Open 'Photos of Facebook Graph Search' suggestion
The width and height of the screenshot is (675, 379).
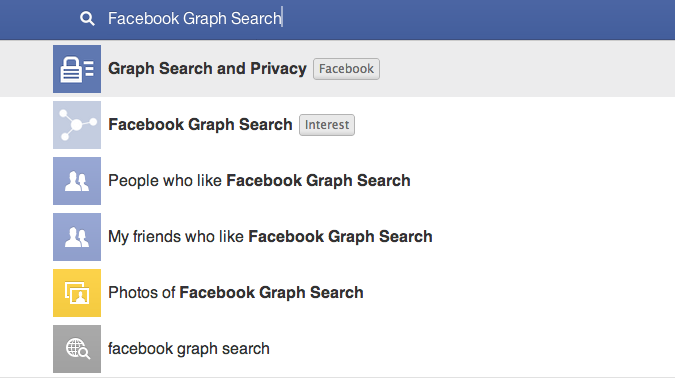pos(236,292)
